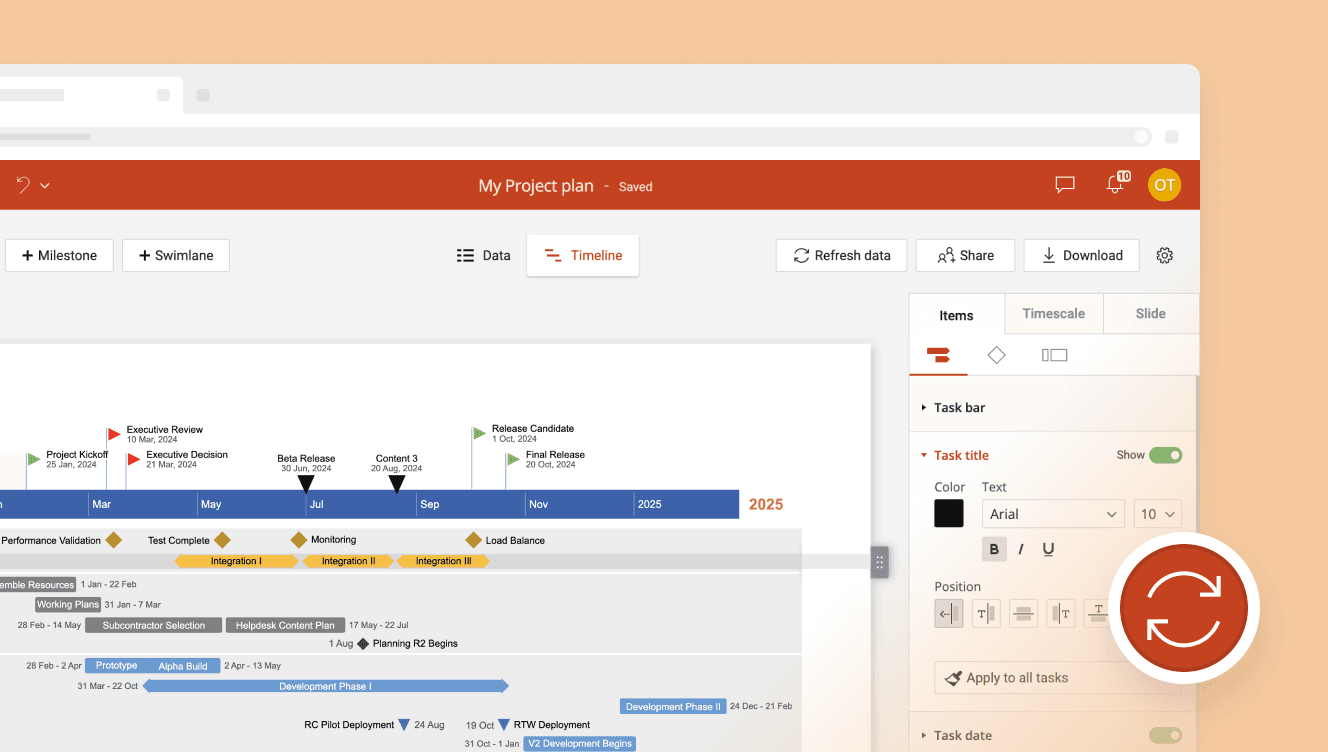1328x752 pixels.
Task: Switch to the Timescale tab
Action: [1054, 313]
